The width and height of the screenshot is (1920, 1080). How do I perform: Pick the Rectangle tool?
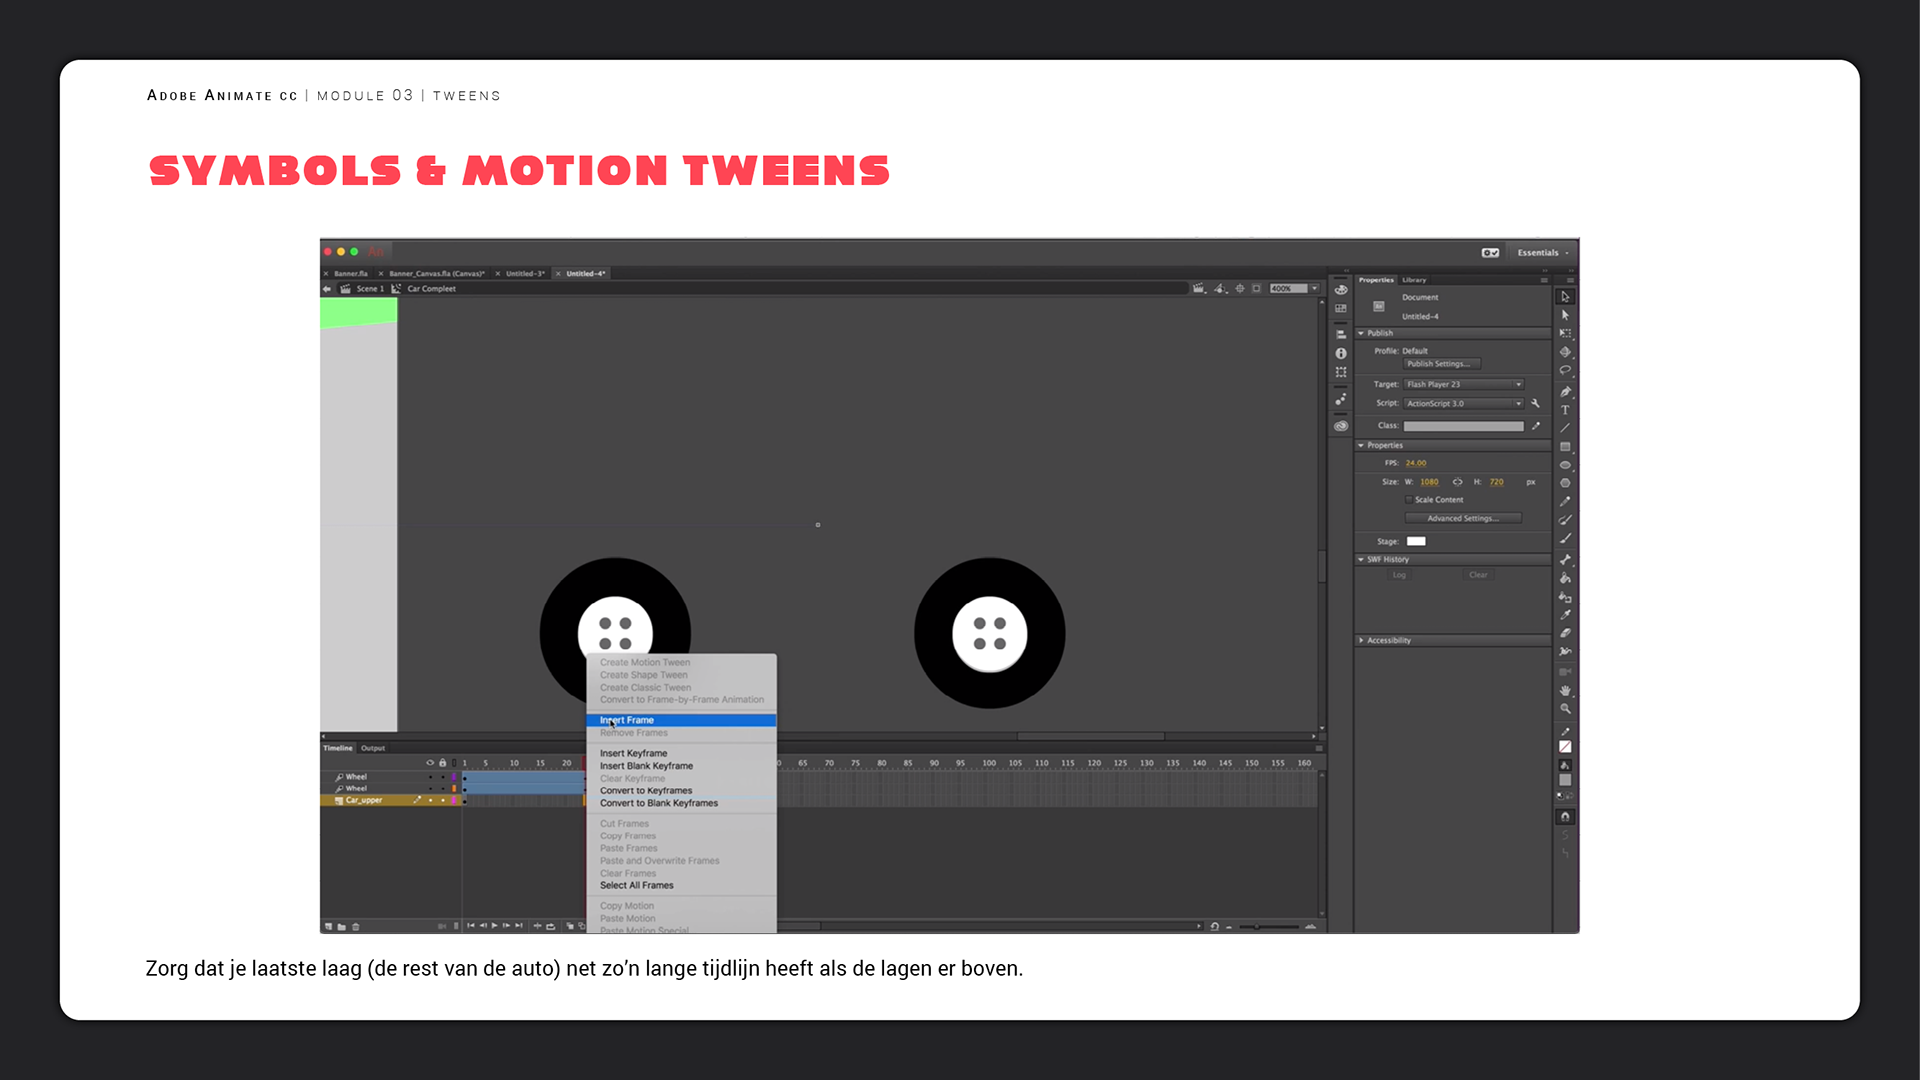coord(1565,447)
